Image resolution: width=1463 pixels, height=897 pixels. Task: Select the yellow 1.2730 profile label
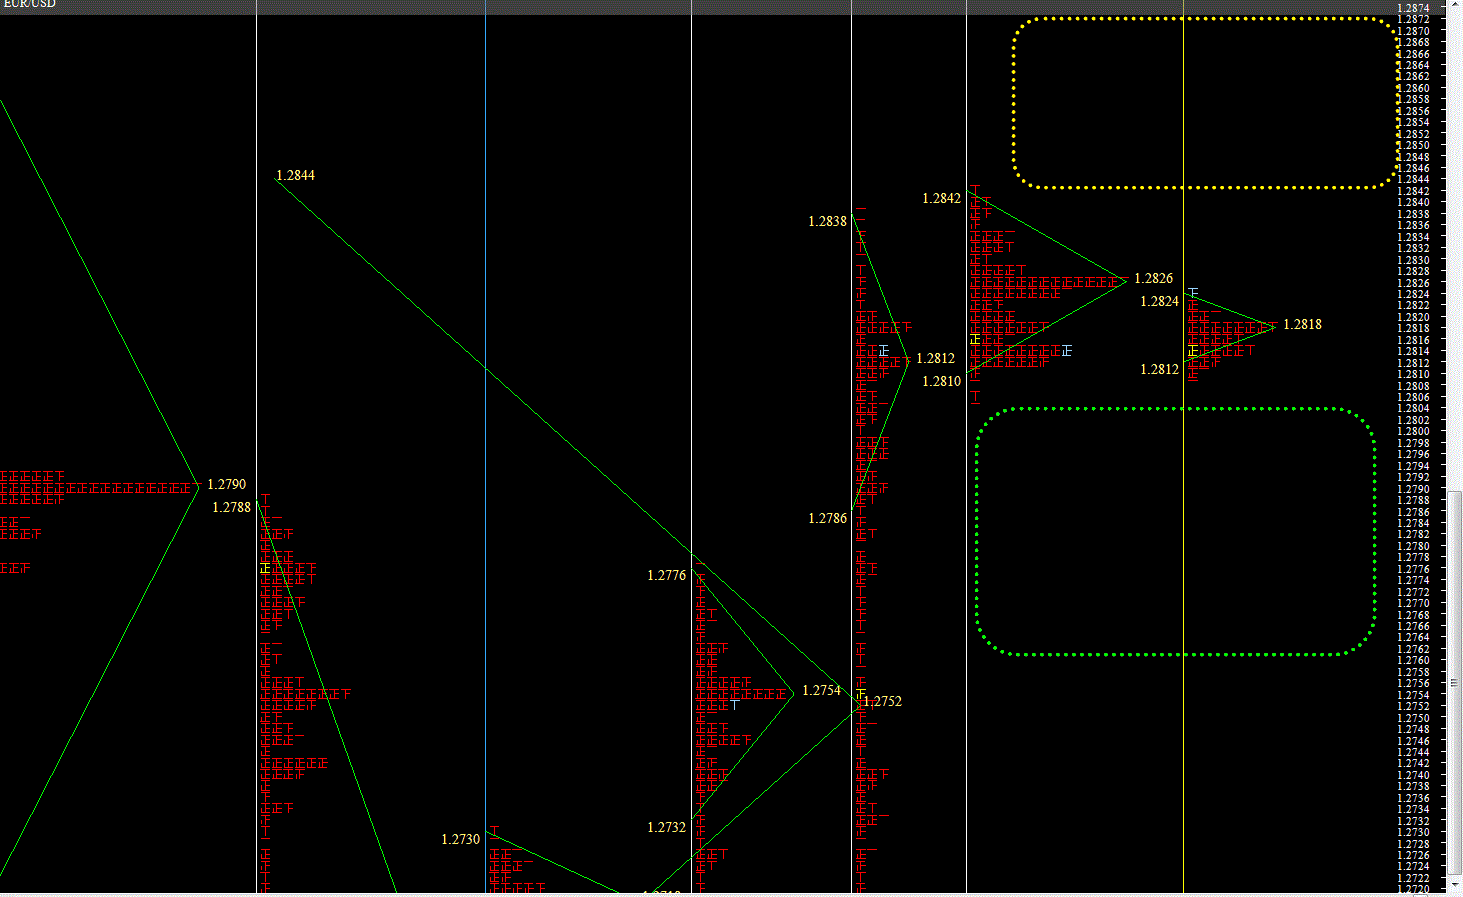click(461, 839)
